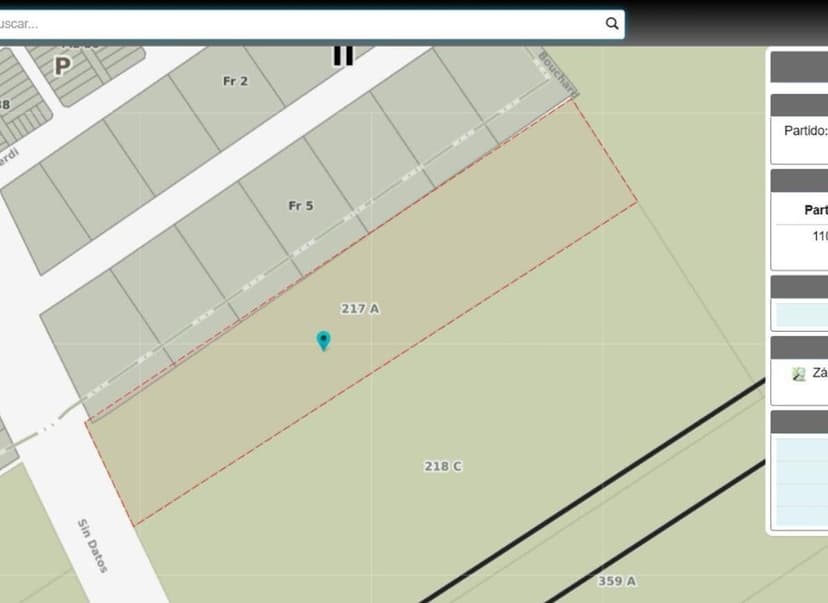Viewport: 828px width, 603px height.
Task: Click the search magnifier icon
Action: (x=611, y=22)
